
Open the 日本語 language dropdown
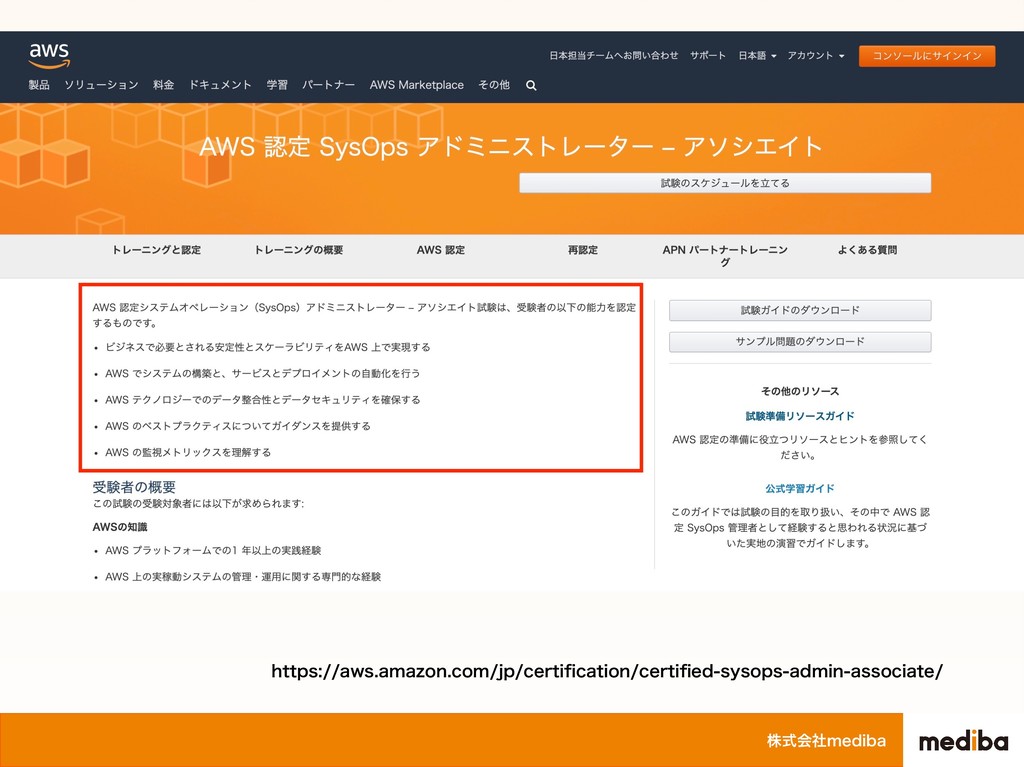757,56
